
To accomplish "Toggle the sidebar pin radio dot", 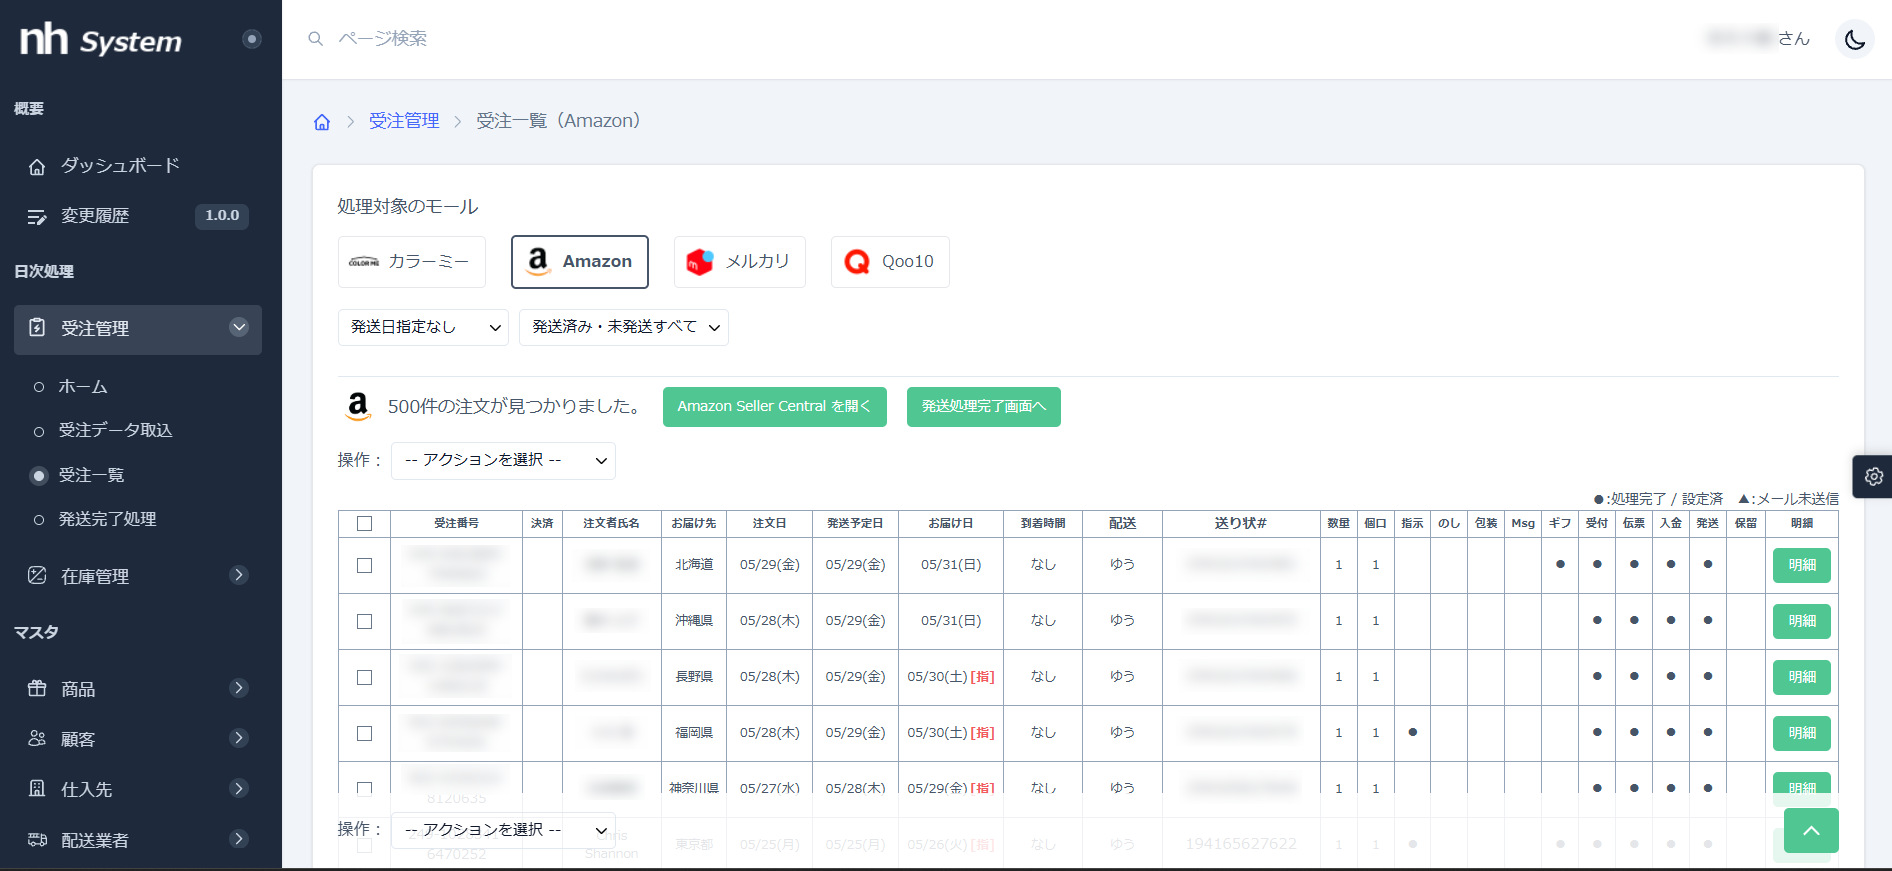I will click(x=252, y=39).
